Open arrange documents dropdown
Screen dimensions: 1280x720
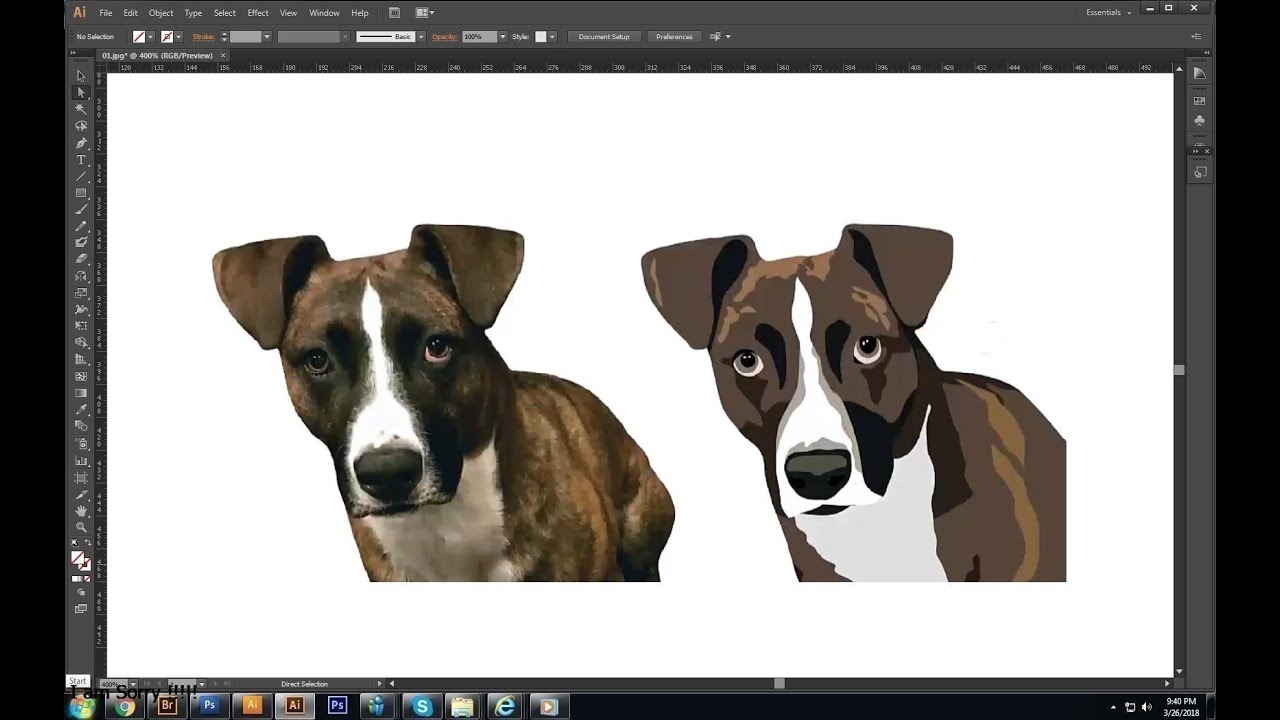[424, 13]
